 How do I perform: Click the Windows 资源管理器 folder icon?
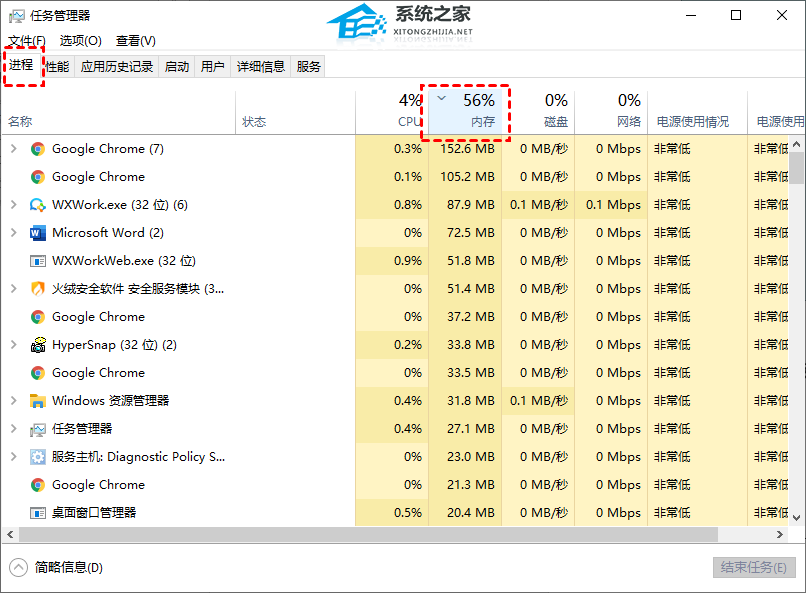pos(38,401)
